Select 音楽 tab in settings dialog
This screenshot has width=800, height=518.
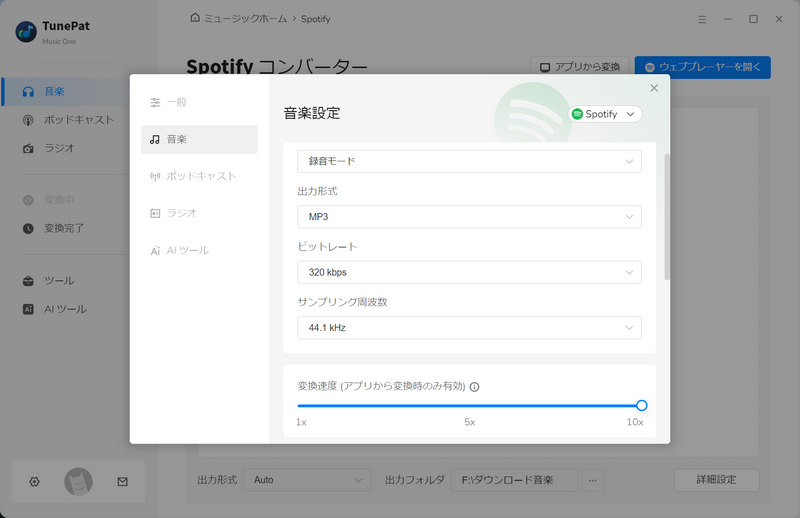pyautogui.click(x=199, y=139)
